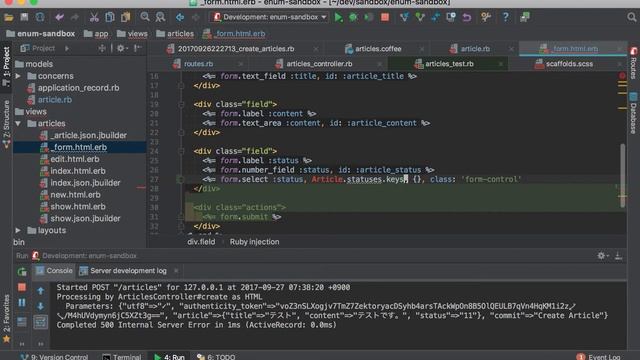Open application_record.rb in the tree
Screen dimensions: 640x360
click(x=78, y=88)
